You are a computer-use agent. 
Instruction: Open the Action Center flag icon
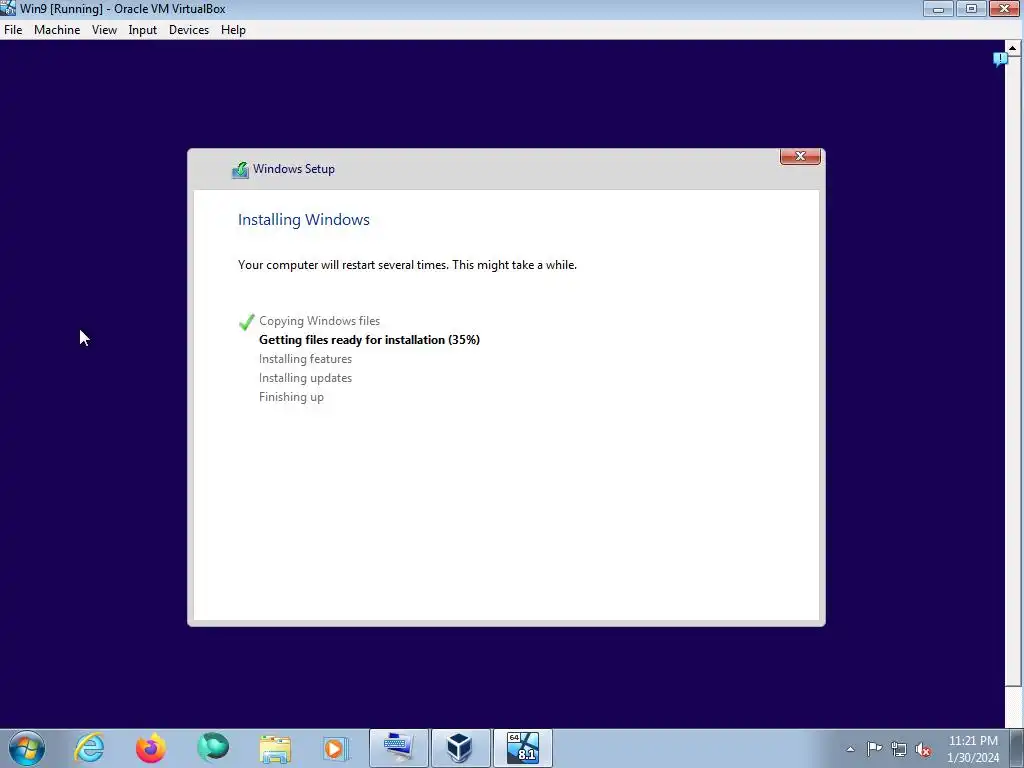click(x=874, y=748)
